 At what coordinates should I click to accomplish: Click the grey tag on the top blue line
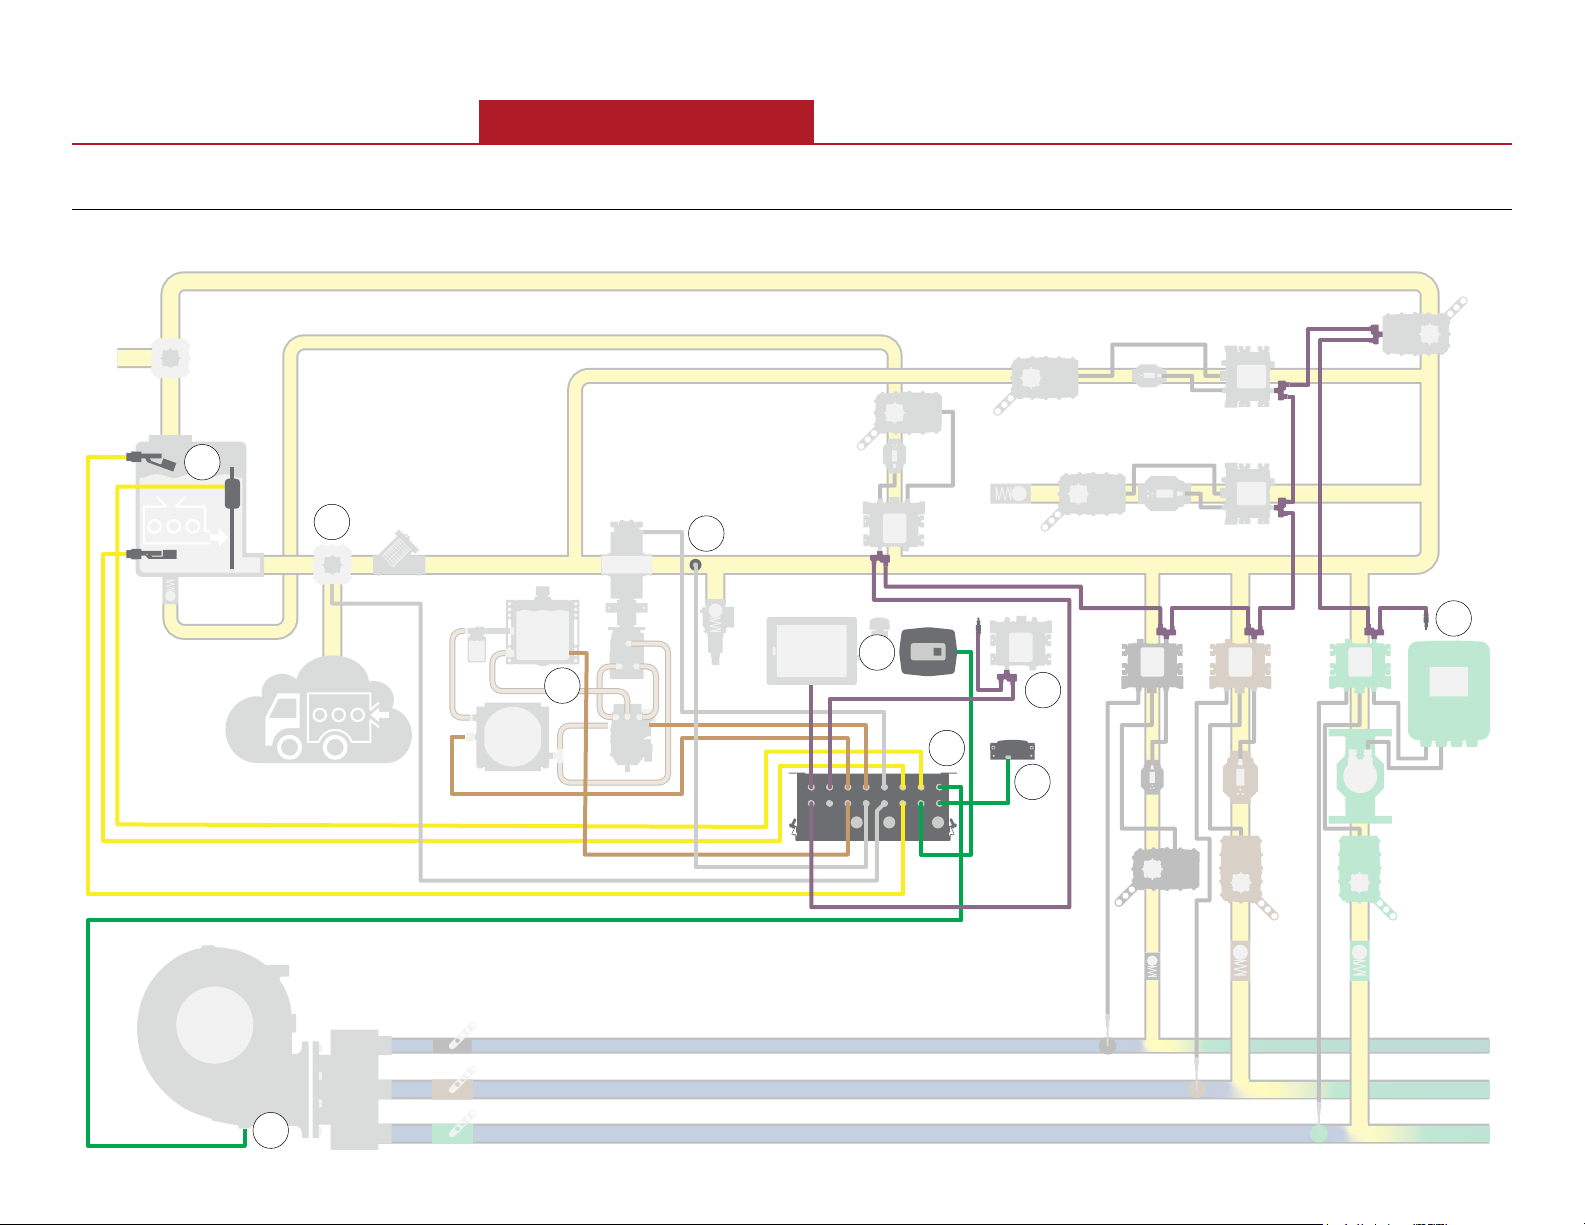(x=453, y=1045)
